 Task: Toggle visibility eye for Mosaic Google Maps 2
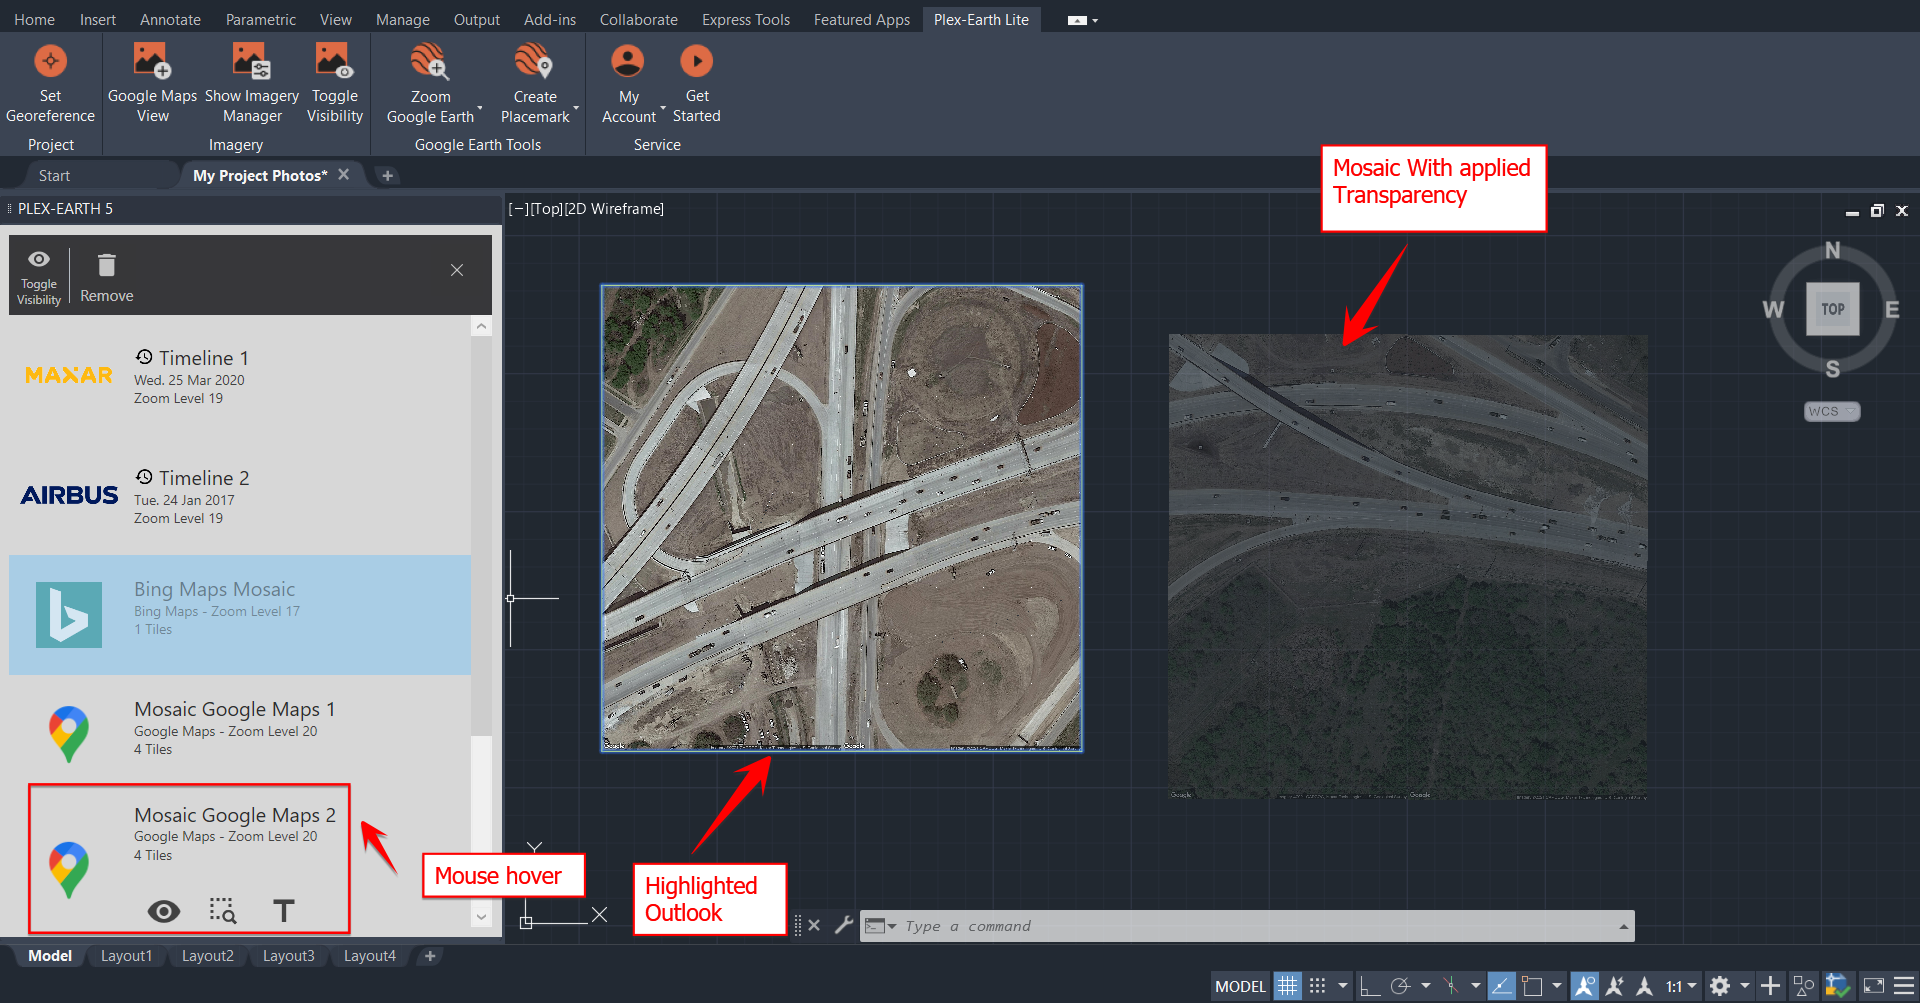coord(164,910)
